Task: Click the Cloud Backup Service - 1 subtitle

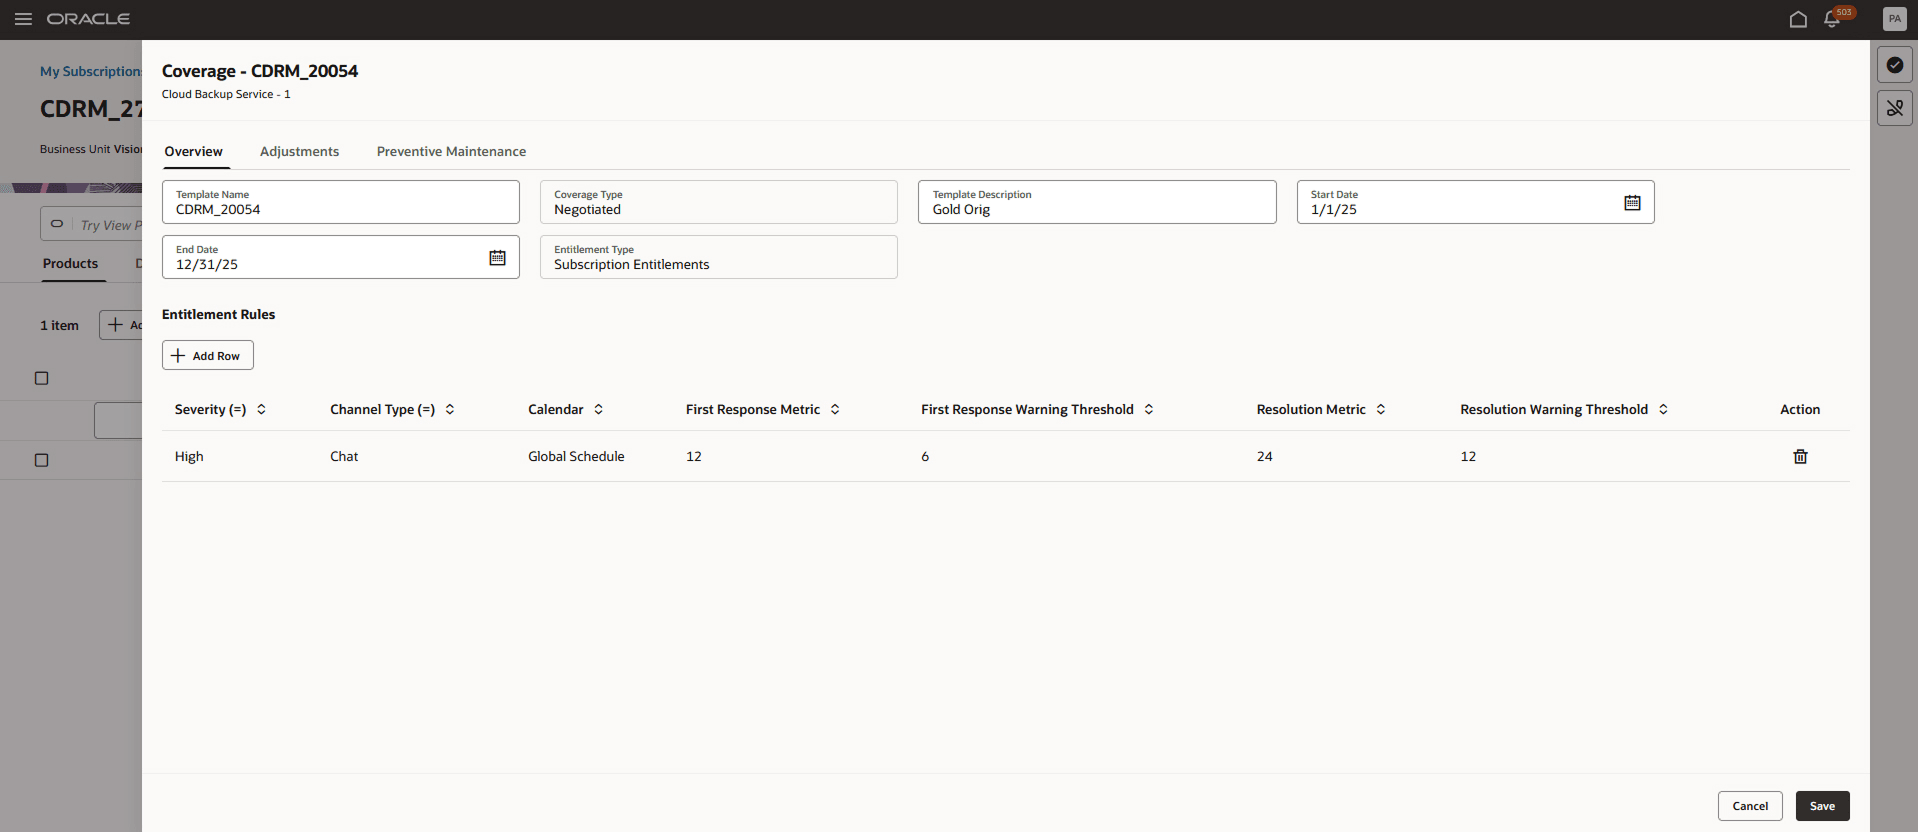Action: pyautogui.click(x=226, y=94)
